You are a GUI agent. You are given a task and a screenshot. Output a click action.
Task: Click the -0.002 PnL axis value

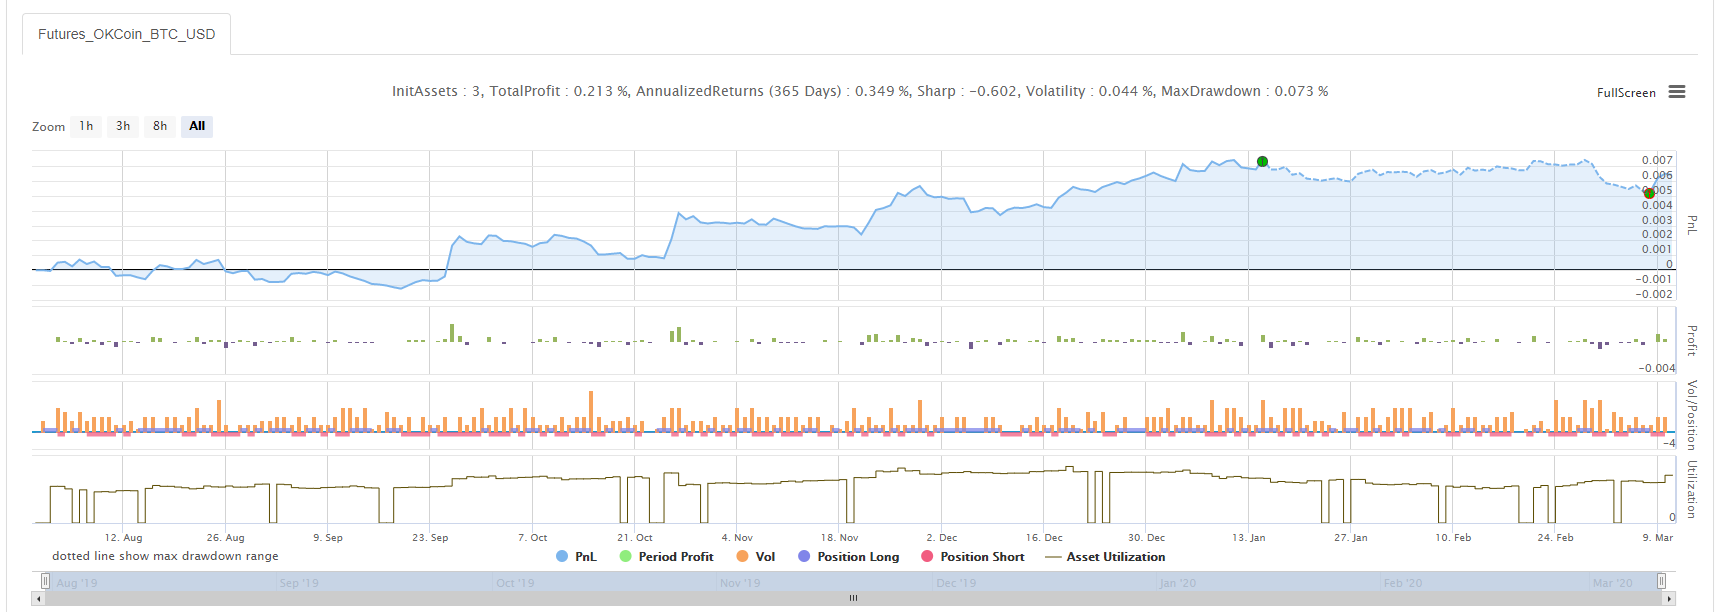click(1654, 294)
